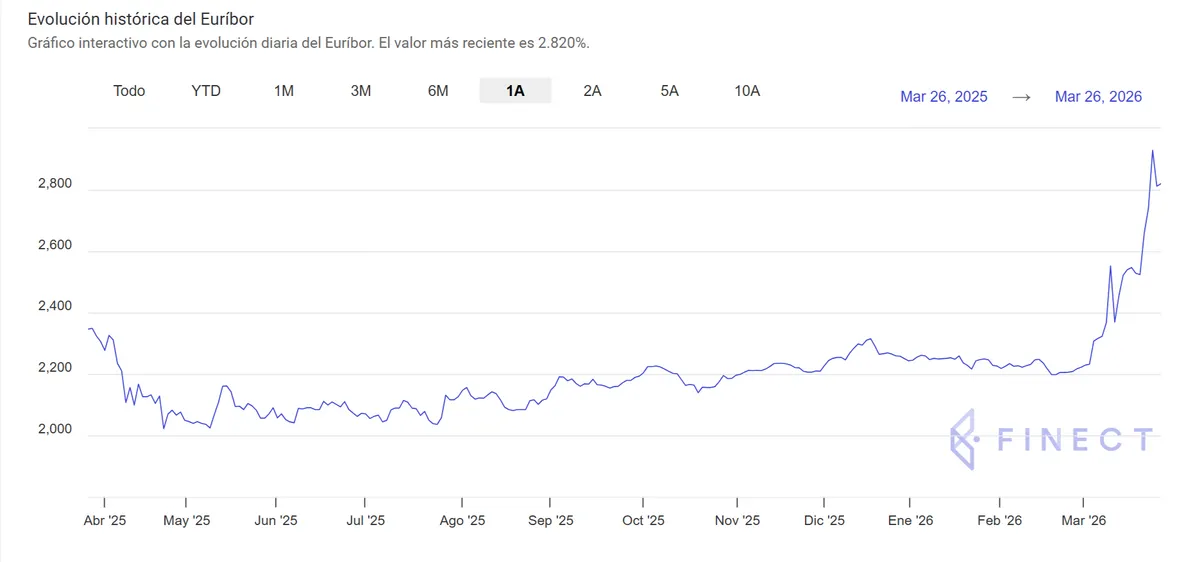
Task: View the 5A history range
Action: coord(670,91)
